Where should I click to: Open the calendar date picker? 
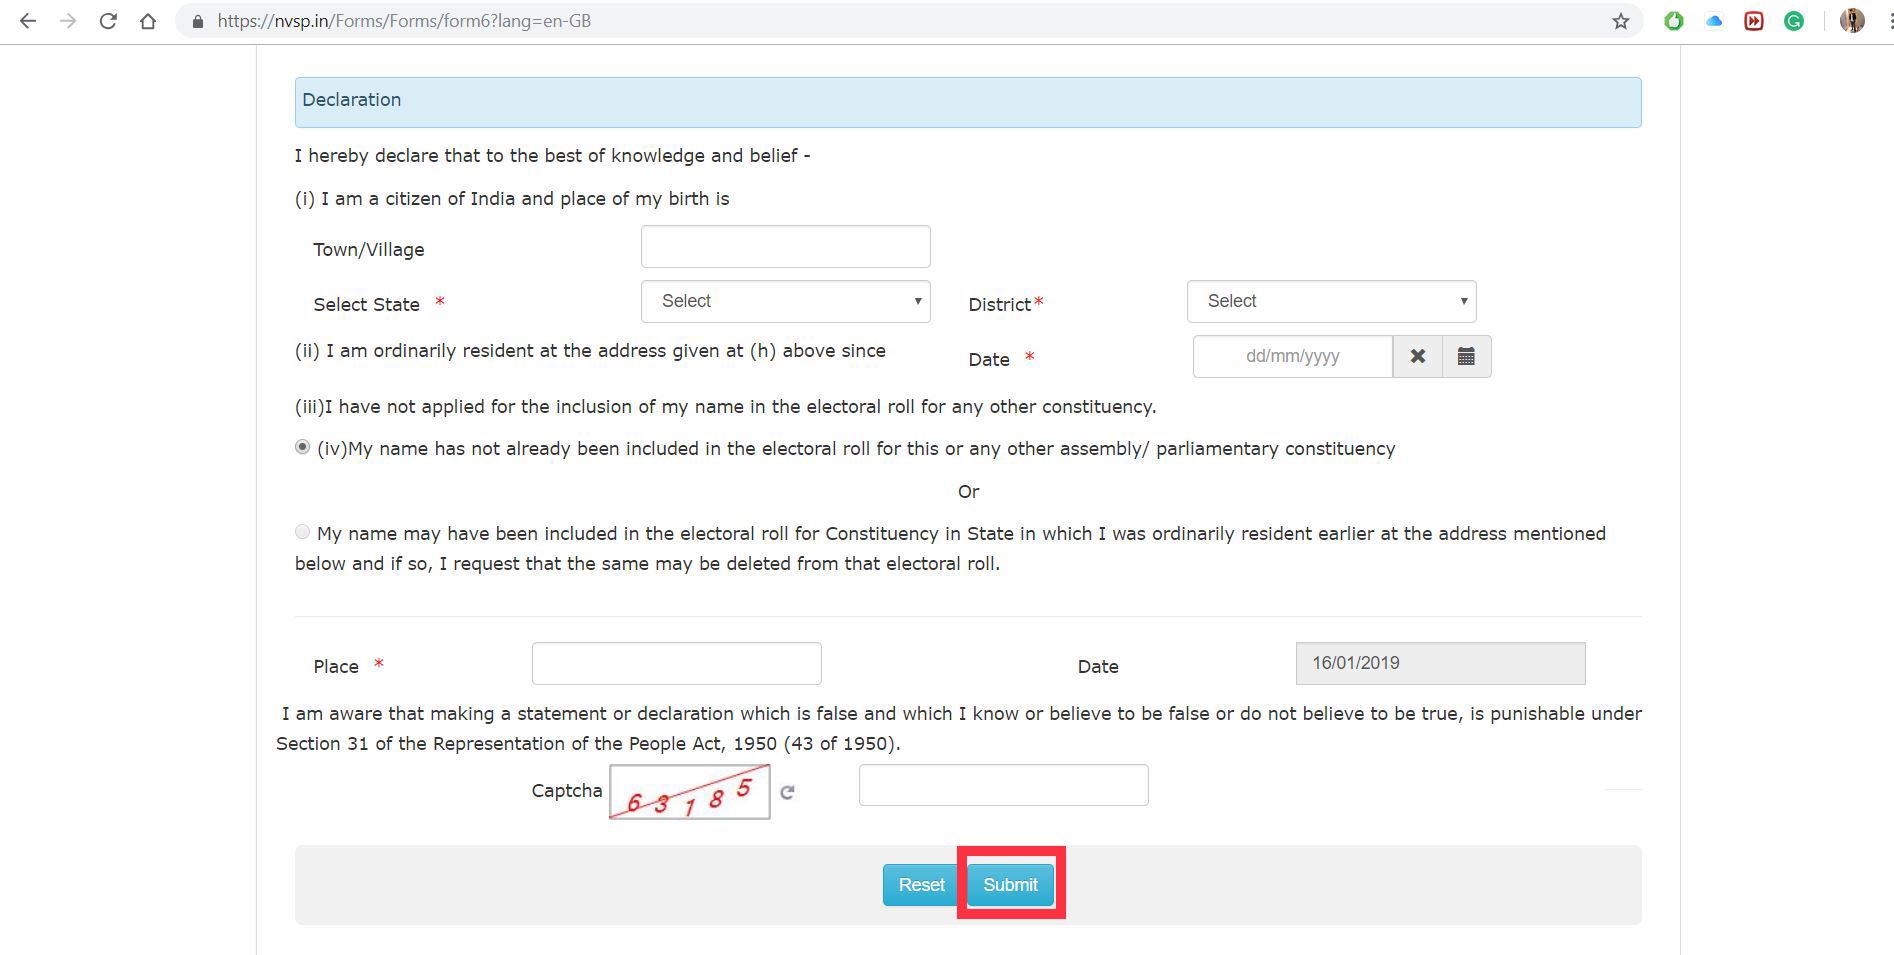coord(1466,356)
